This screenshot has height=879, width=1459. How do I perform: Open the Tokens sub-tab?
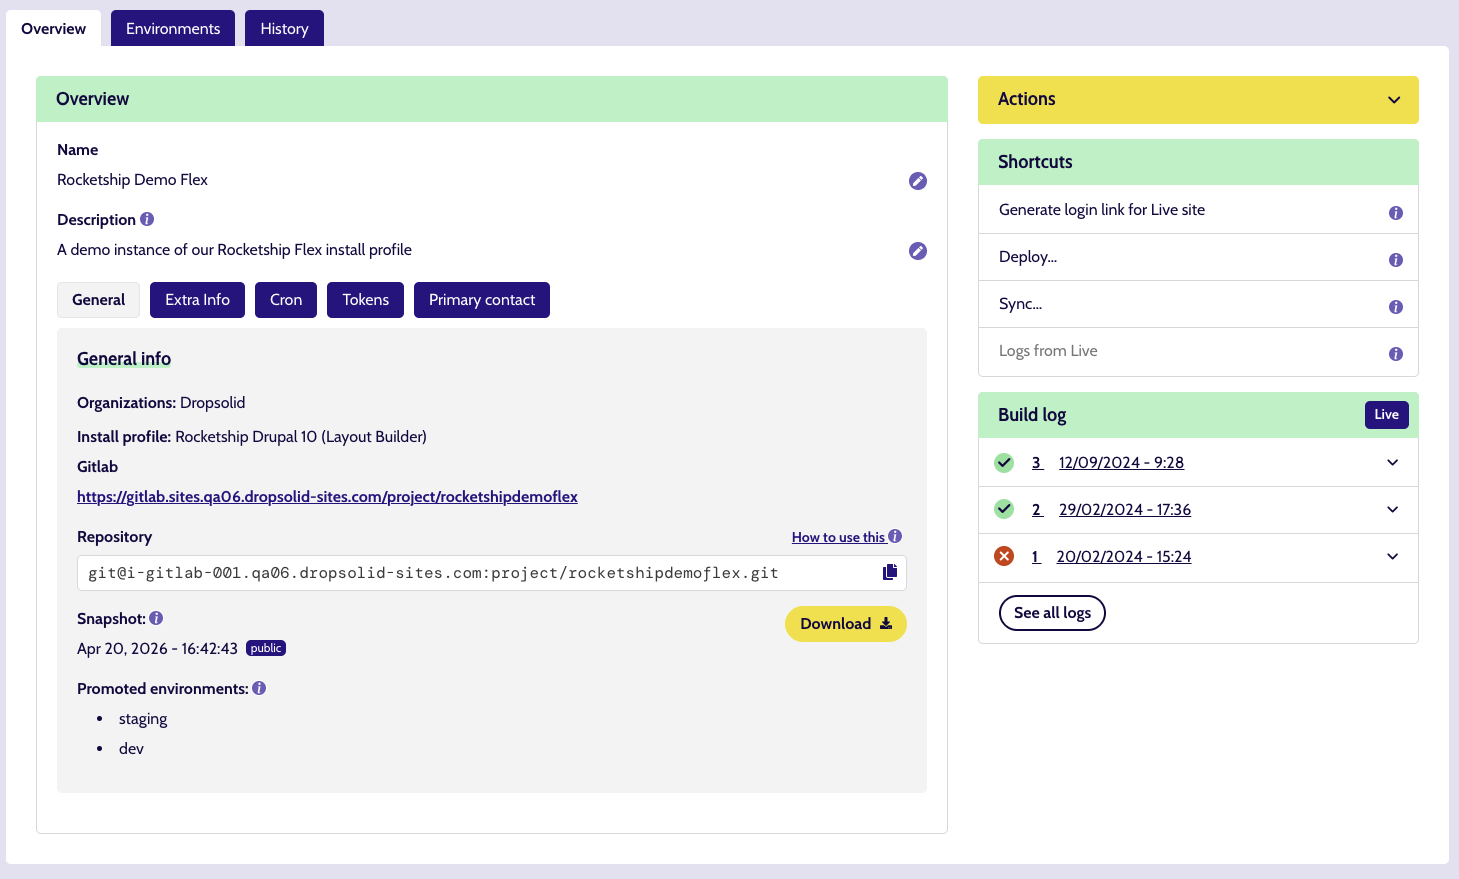point(366,300)
